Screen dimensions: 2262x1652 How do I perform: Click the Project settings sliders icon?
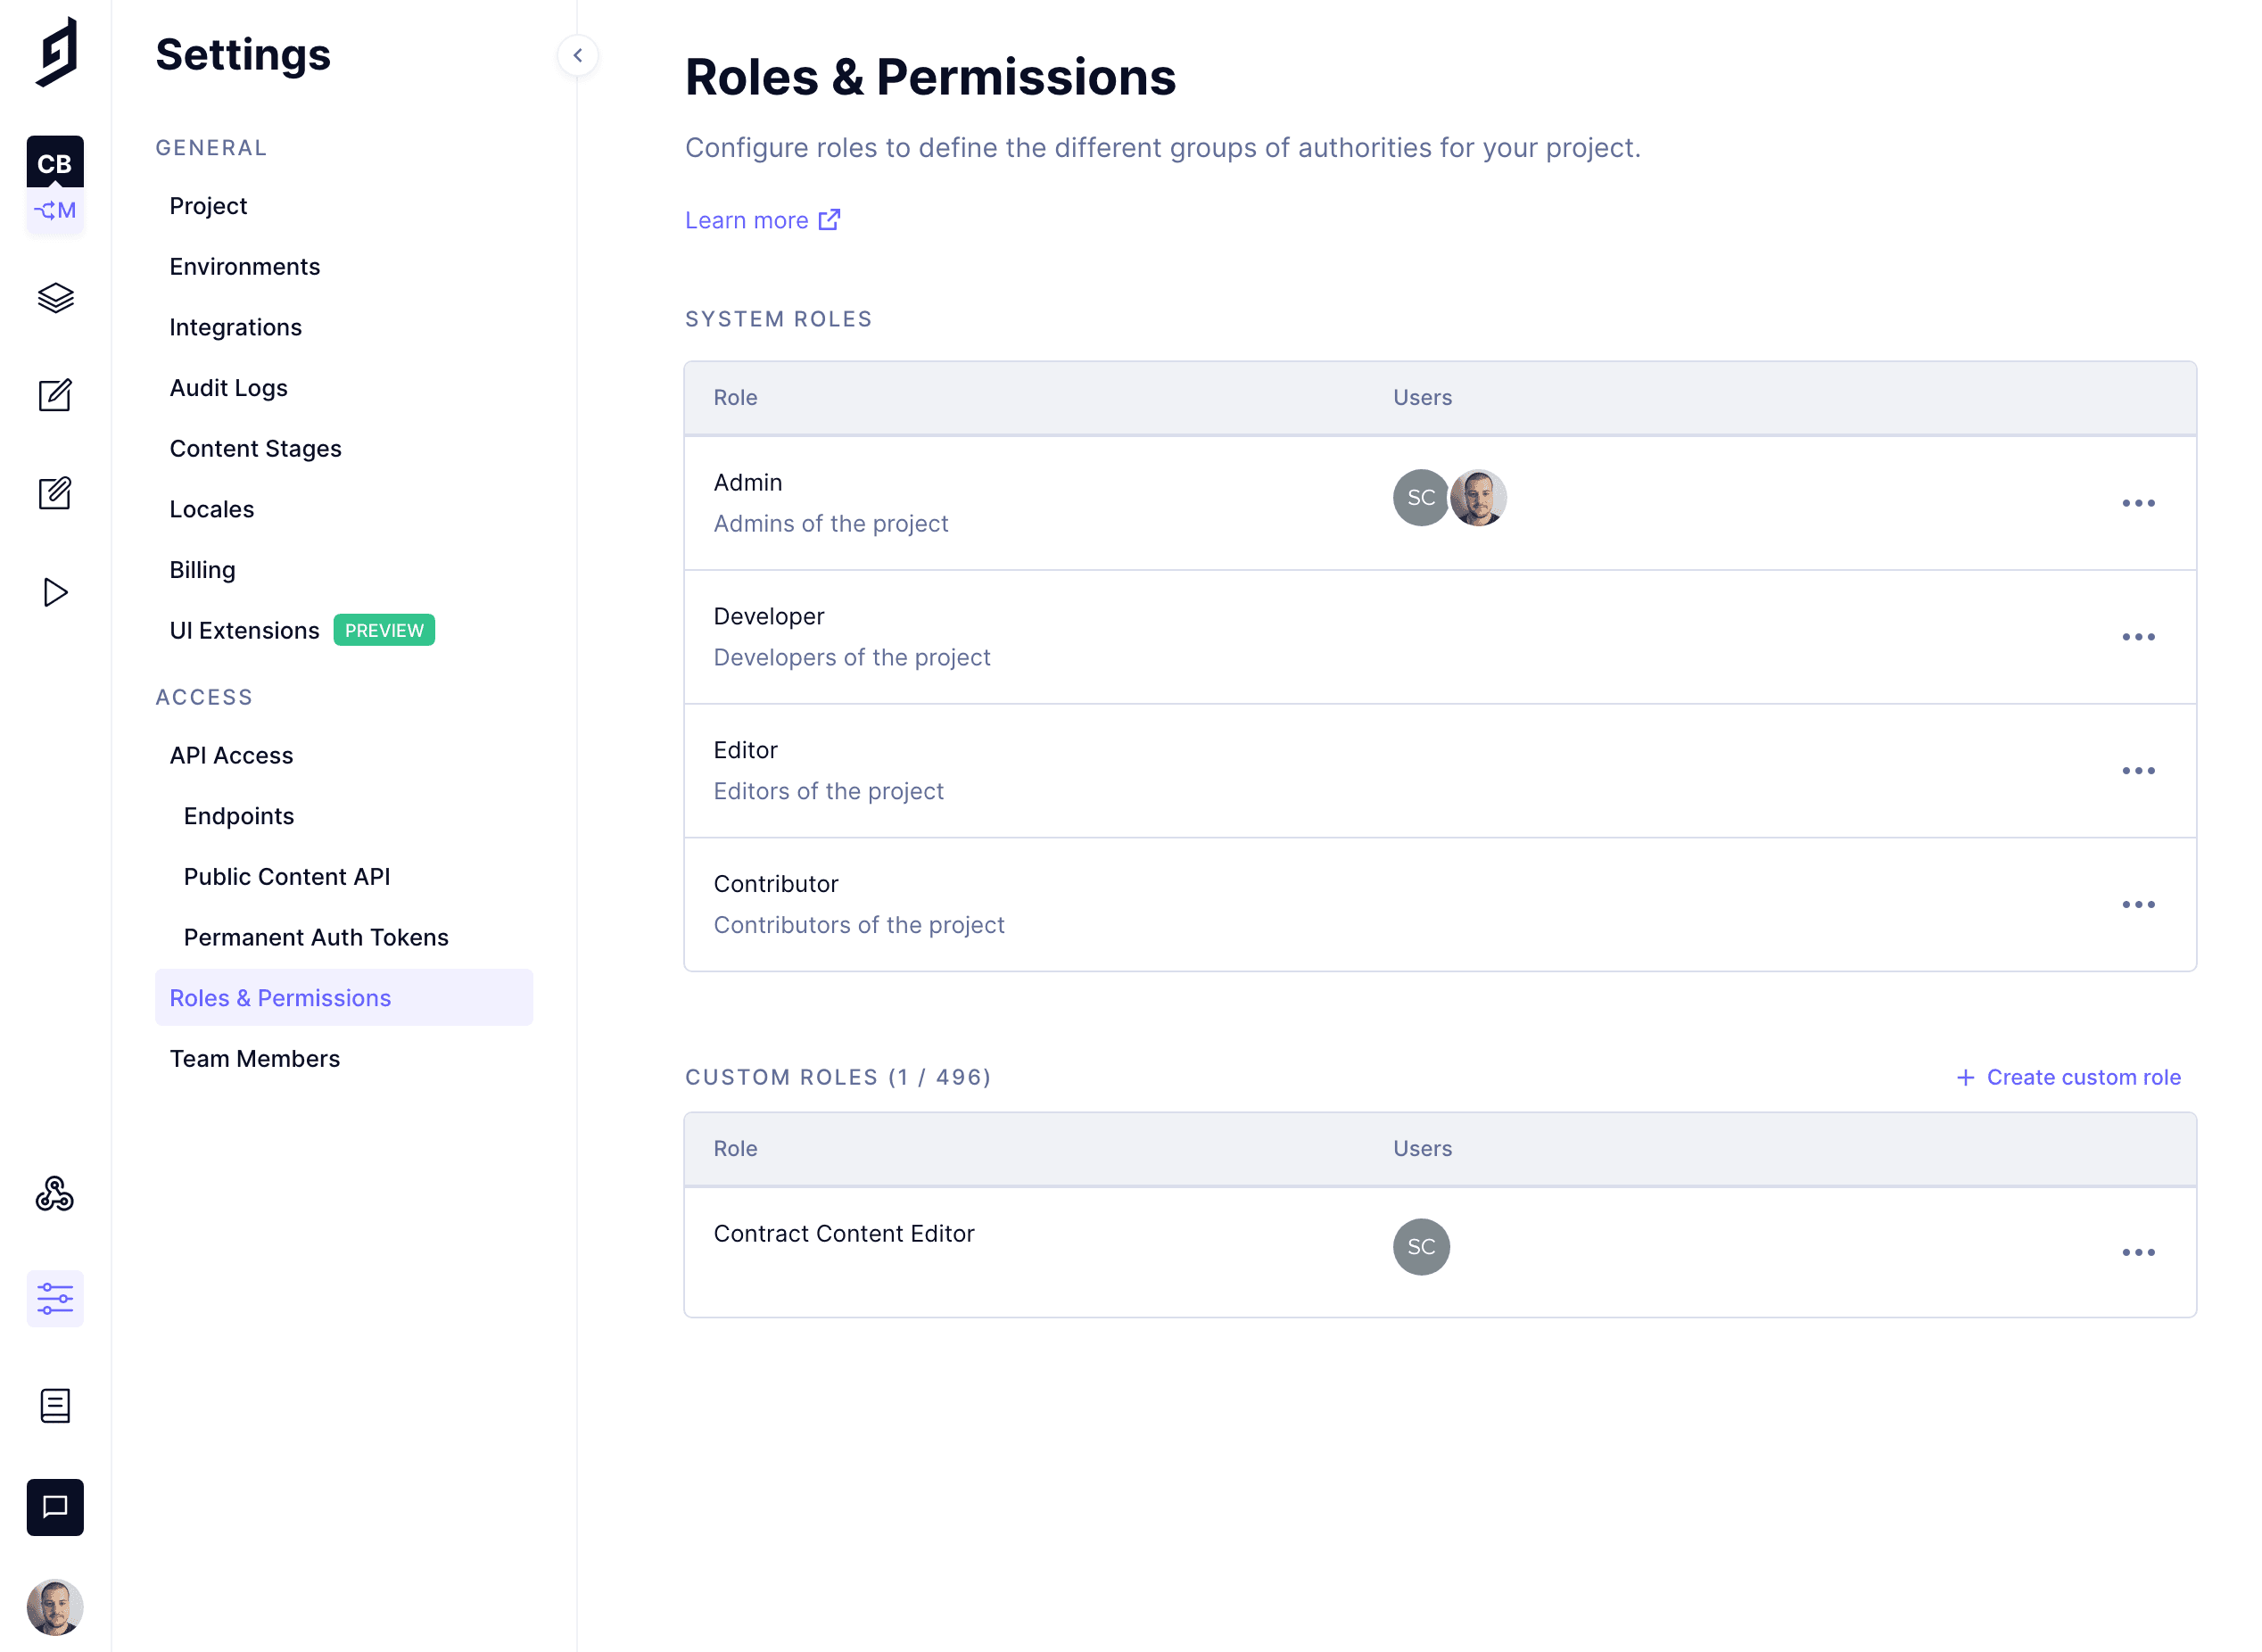(x=55, y=1299)
